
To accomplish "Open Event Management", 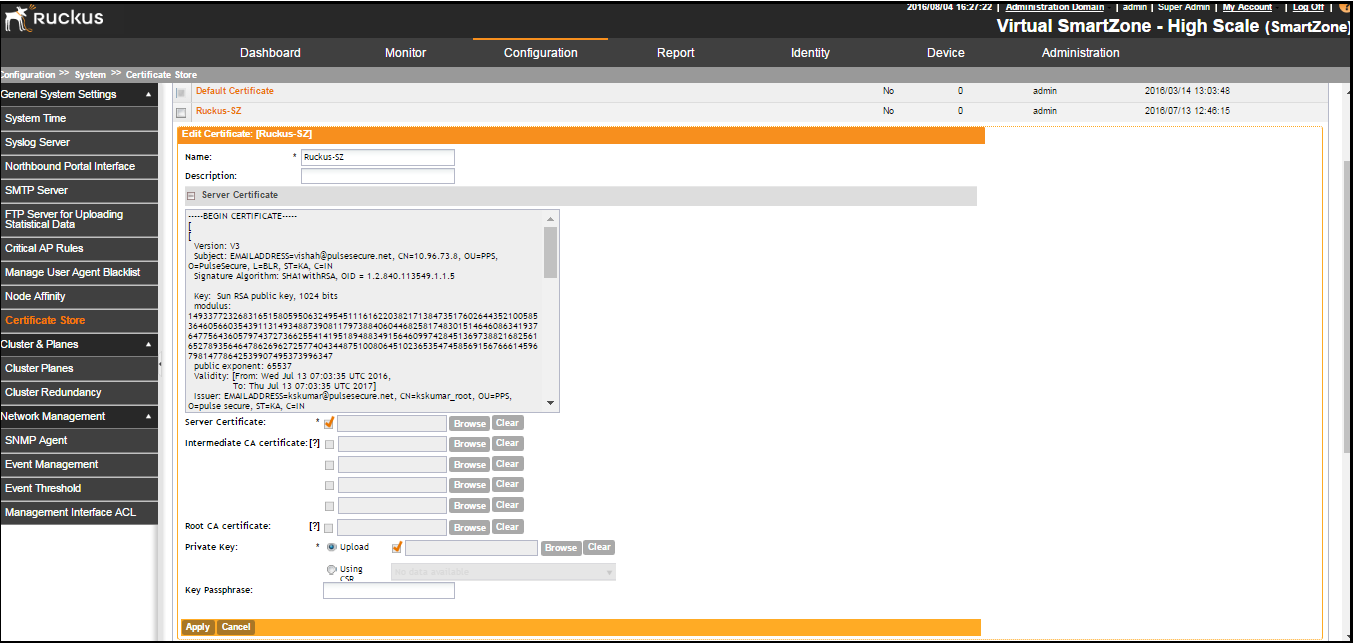I will [79, 464].
